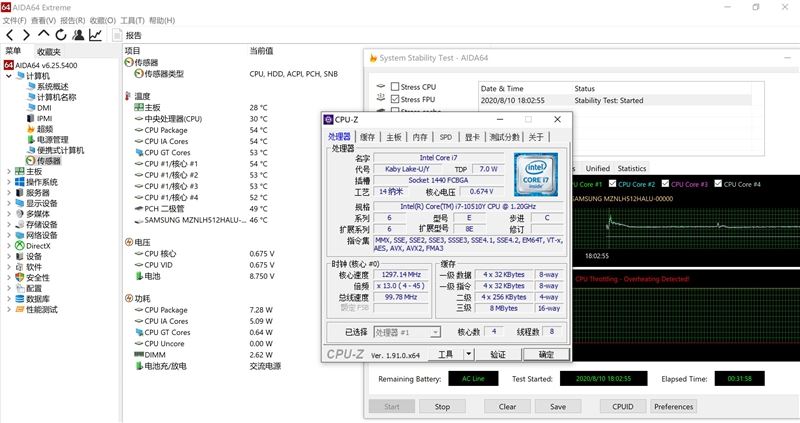Select the 传感器 sensor tree icon

(x=30, y=161)
